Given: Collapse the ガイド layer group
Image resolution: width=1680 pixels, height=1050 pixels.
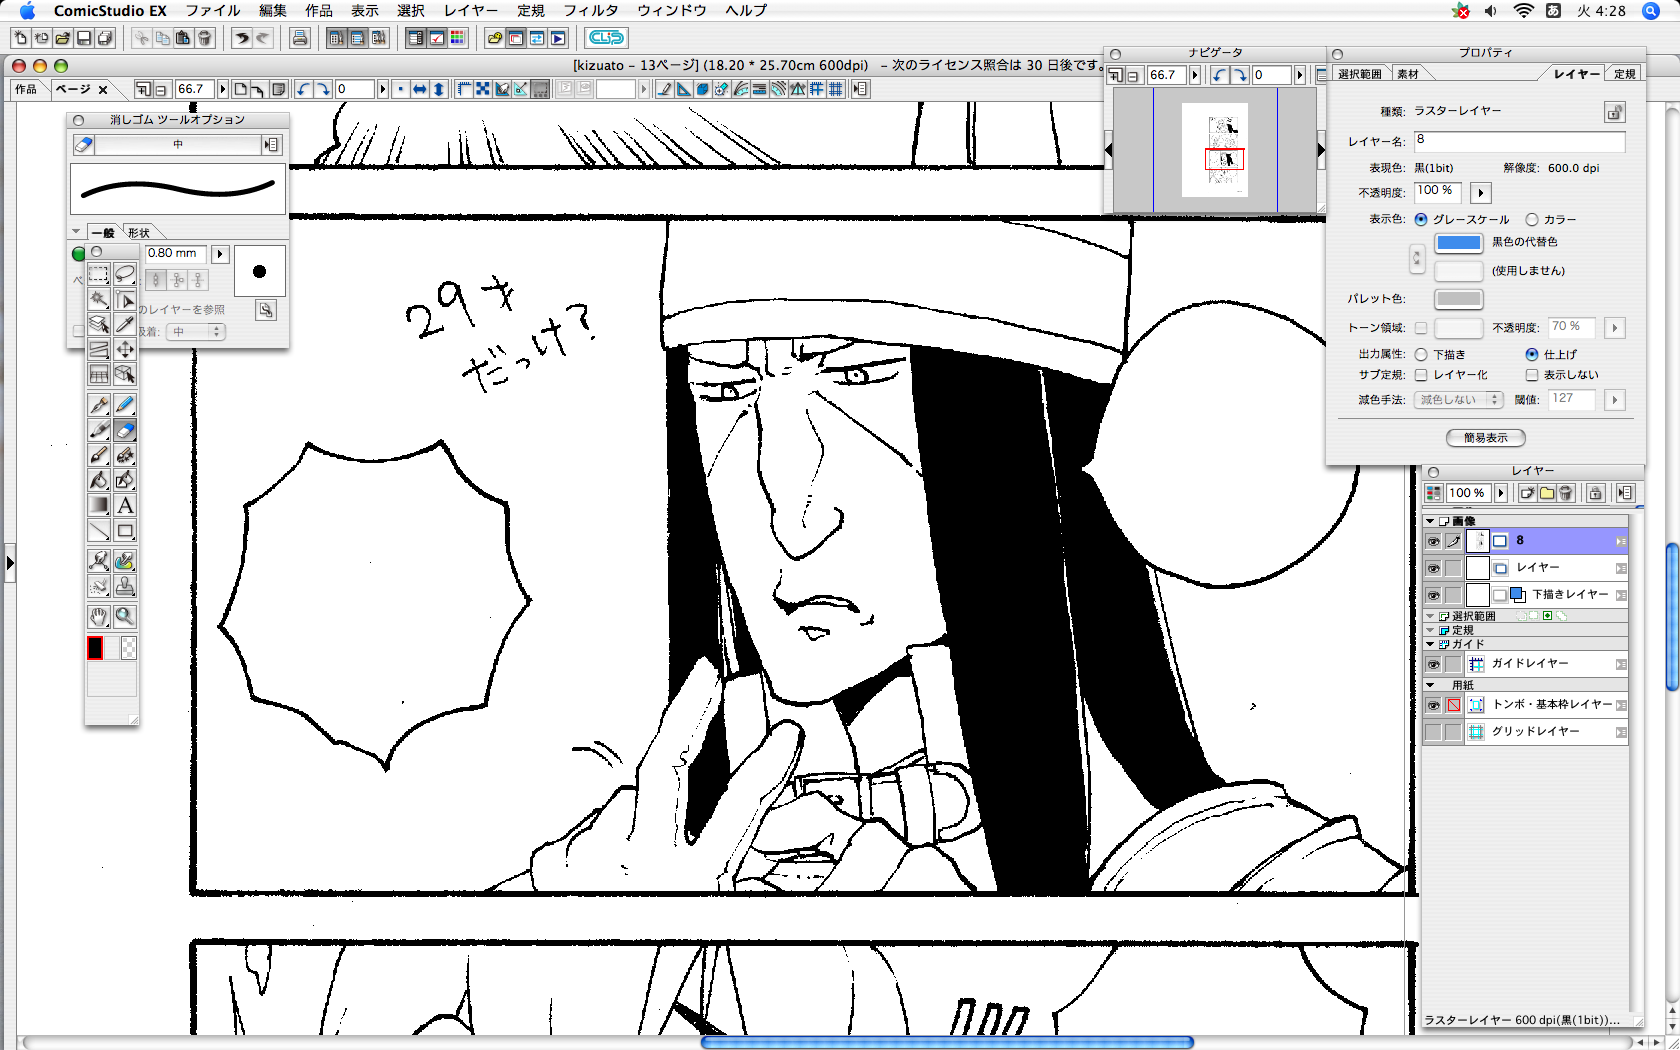Looking at the screenshot, I should [x=1430, y=644].
